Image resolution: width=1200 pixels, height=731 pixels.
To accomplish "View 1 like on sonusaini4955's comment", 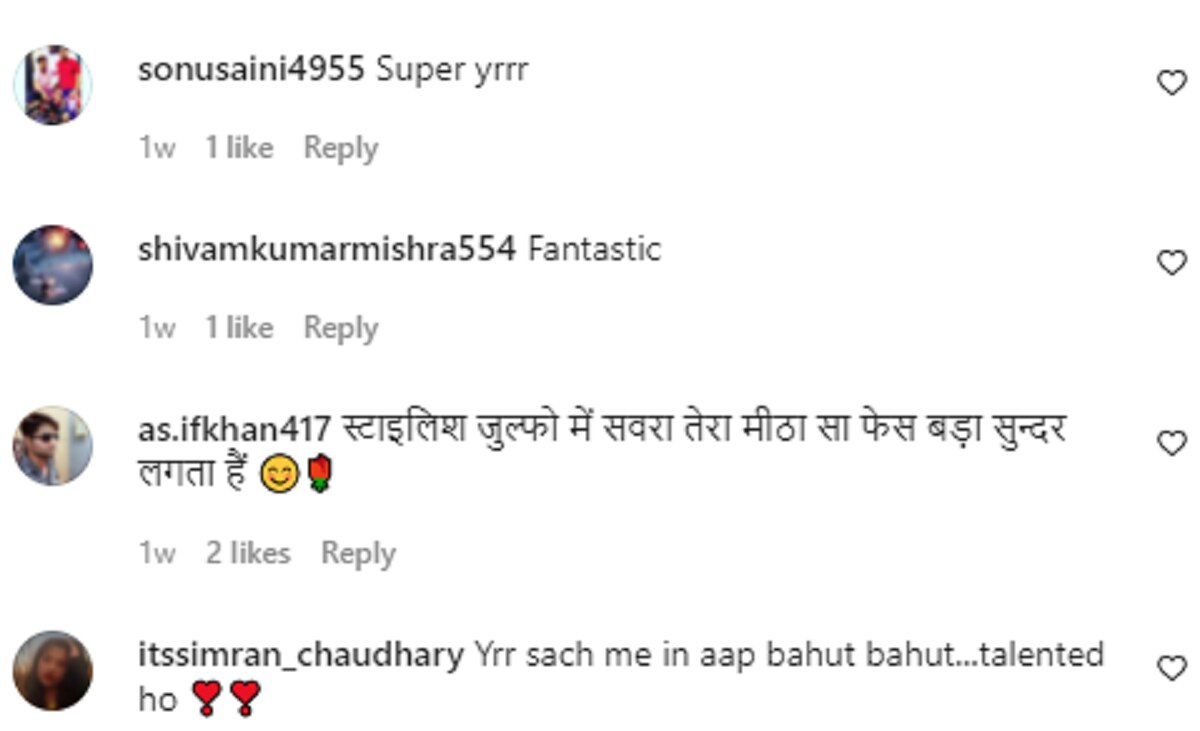I will 239,148.
